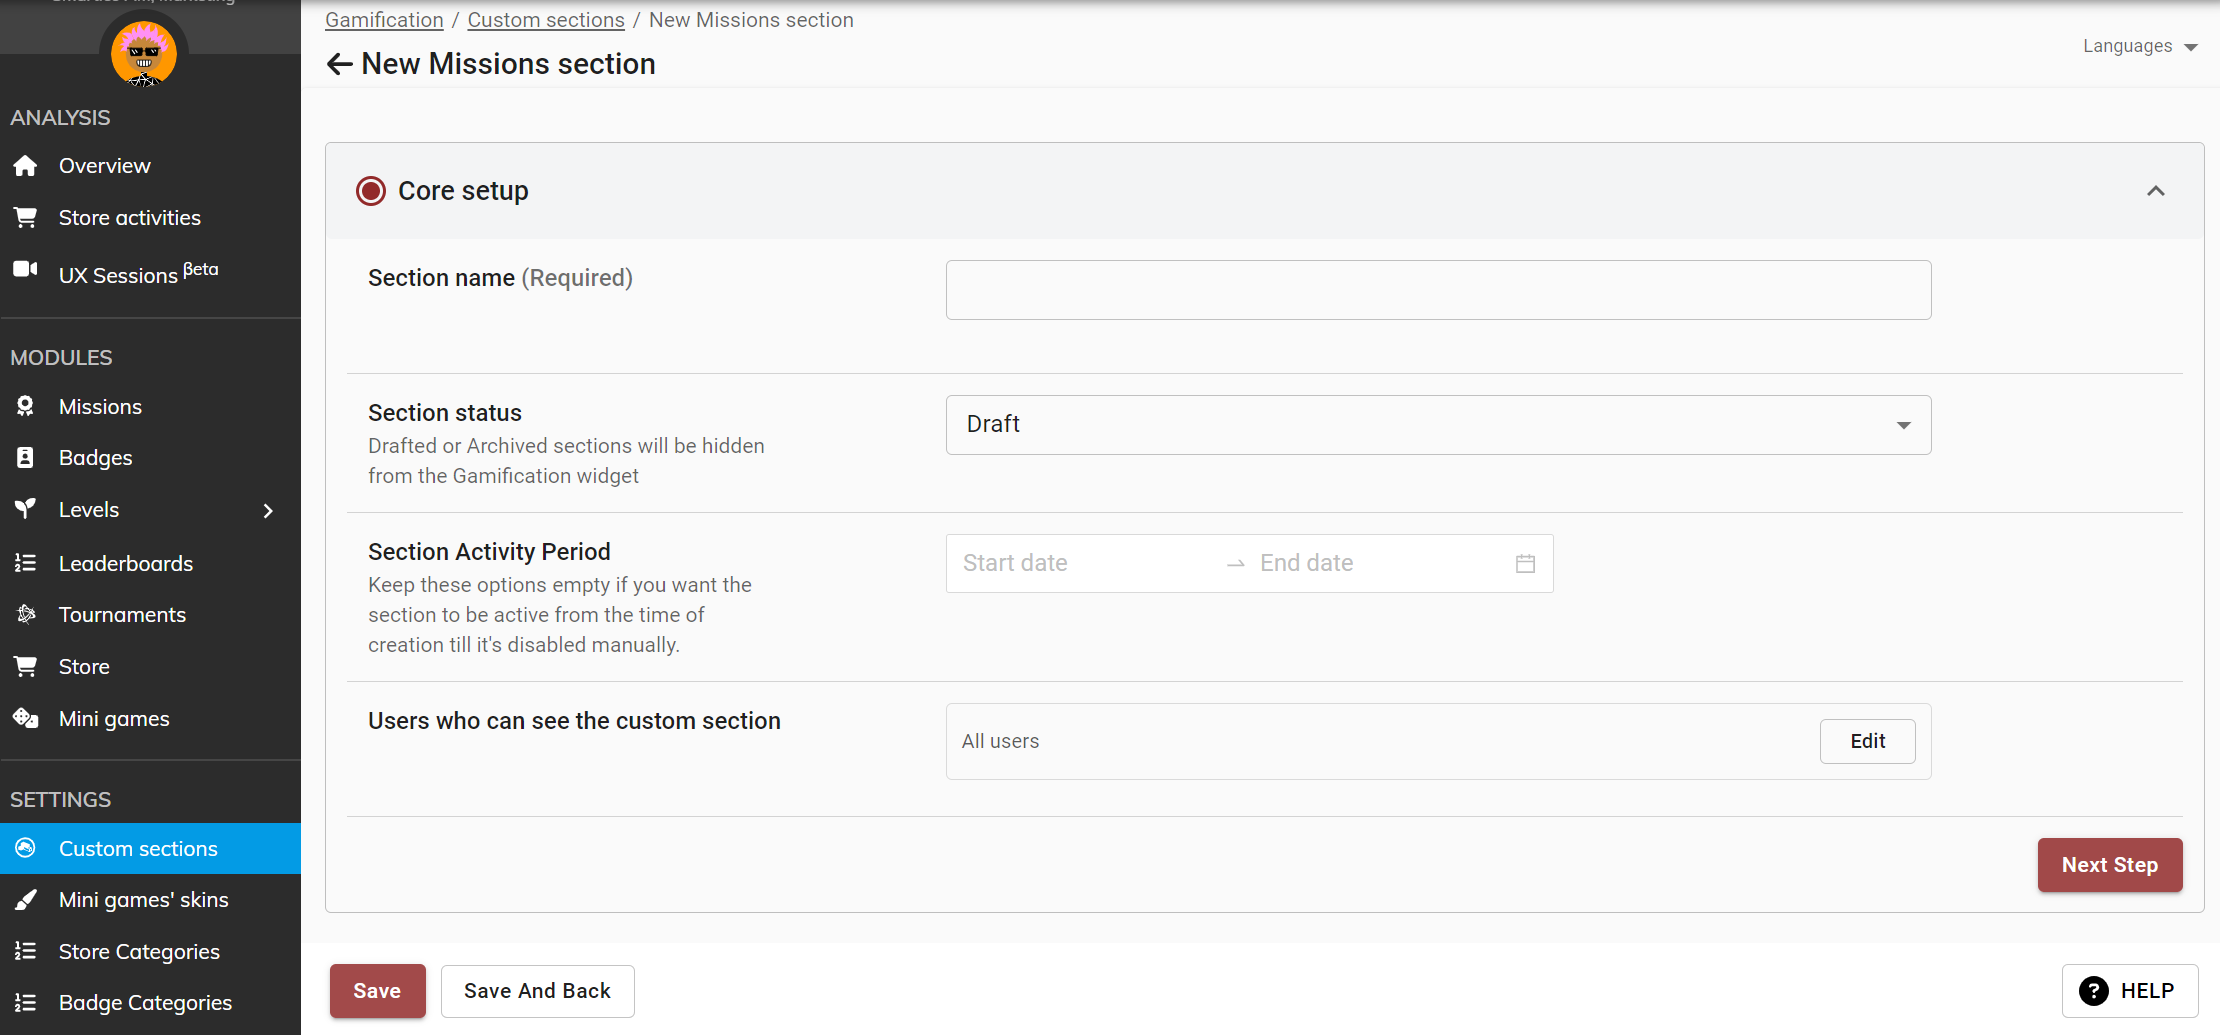Click the Save And Back button
This screenshot has width=2220, height=1035.
pos(537,991)
